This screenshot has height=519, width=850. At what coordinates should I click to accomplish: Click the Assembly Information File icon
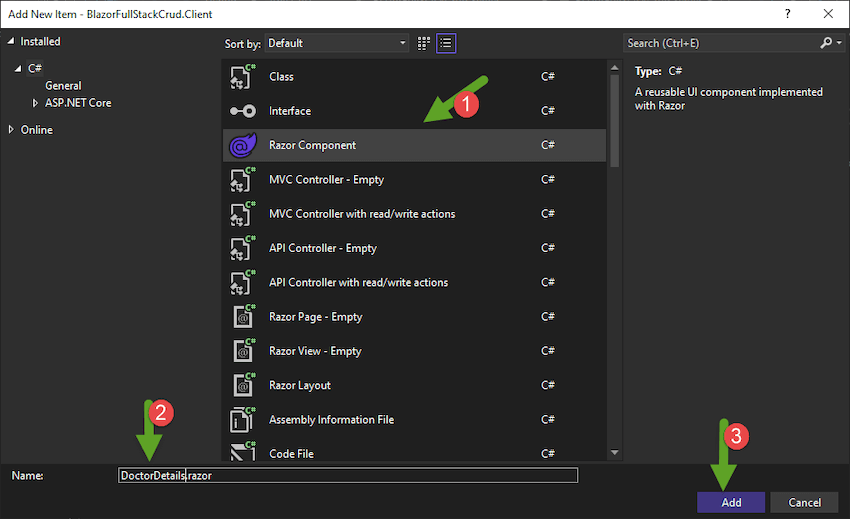click(x=241, y=420)
